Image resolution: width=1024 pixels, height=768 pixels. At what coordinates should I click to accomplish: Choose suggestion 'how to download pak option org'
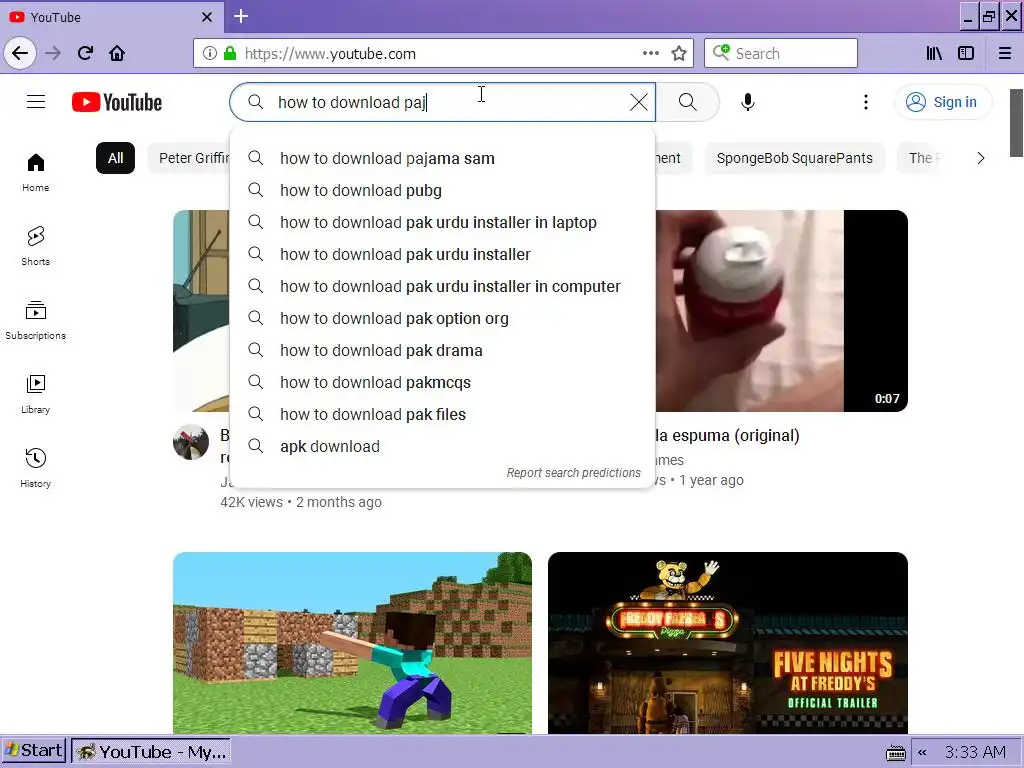[x=443, y=319]
